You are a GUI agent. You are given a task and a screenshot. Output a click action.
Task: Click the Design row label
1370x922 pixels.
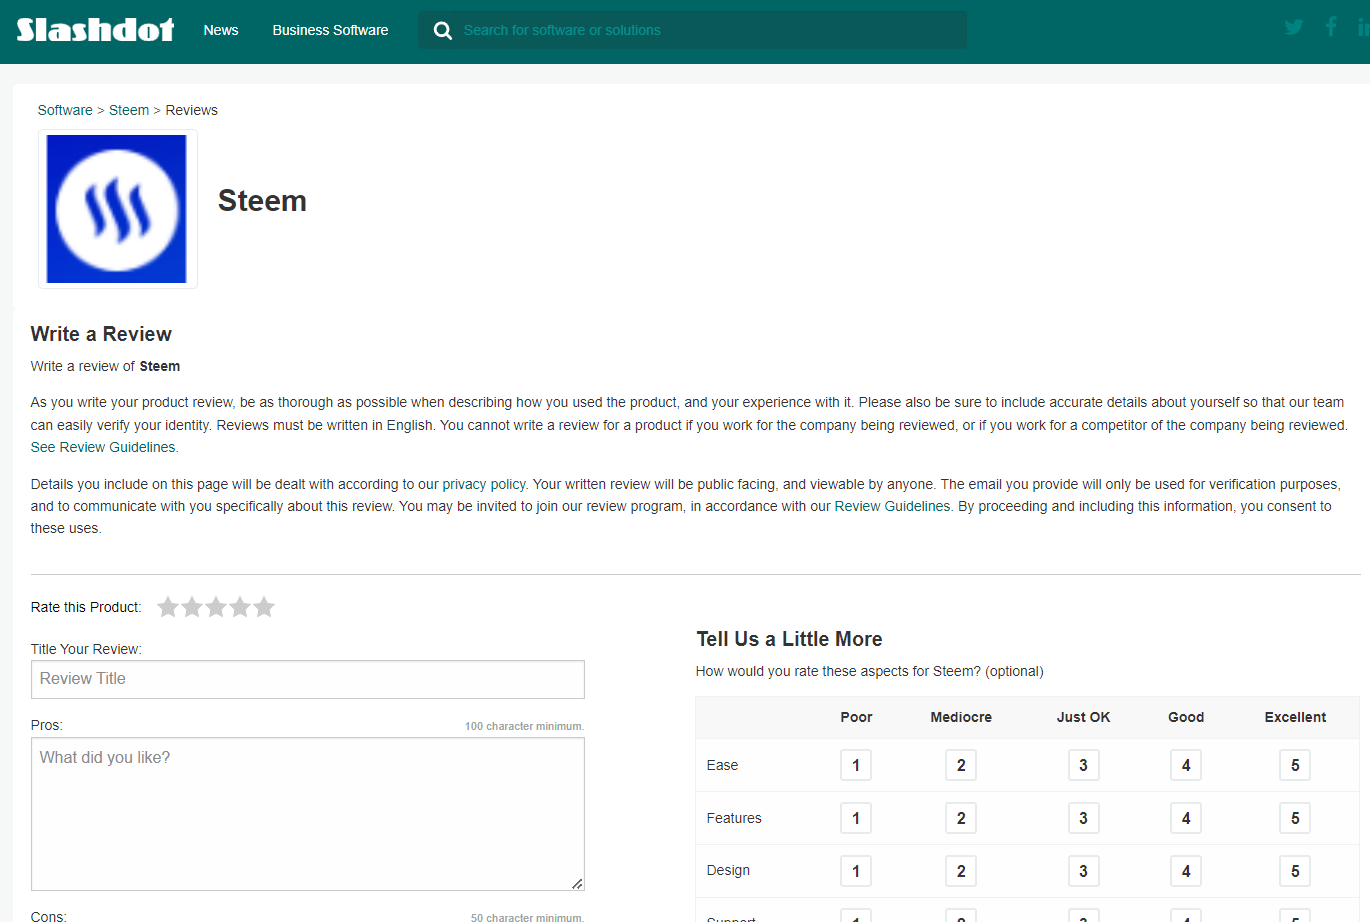pos(728,870)
